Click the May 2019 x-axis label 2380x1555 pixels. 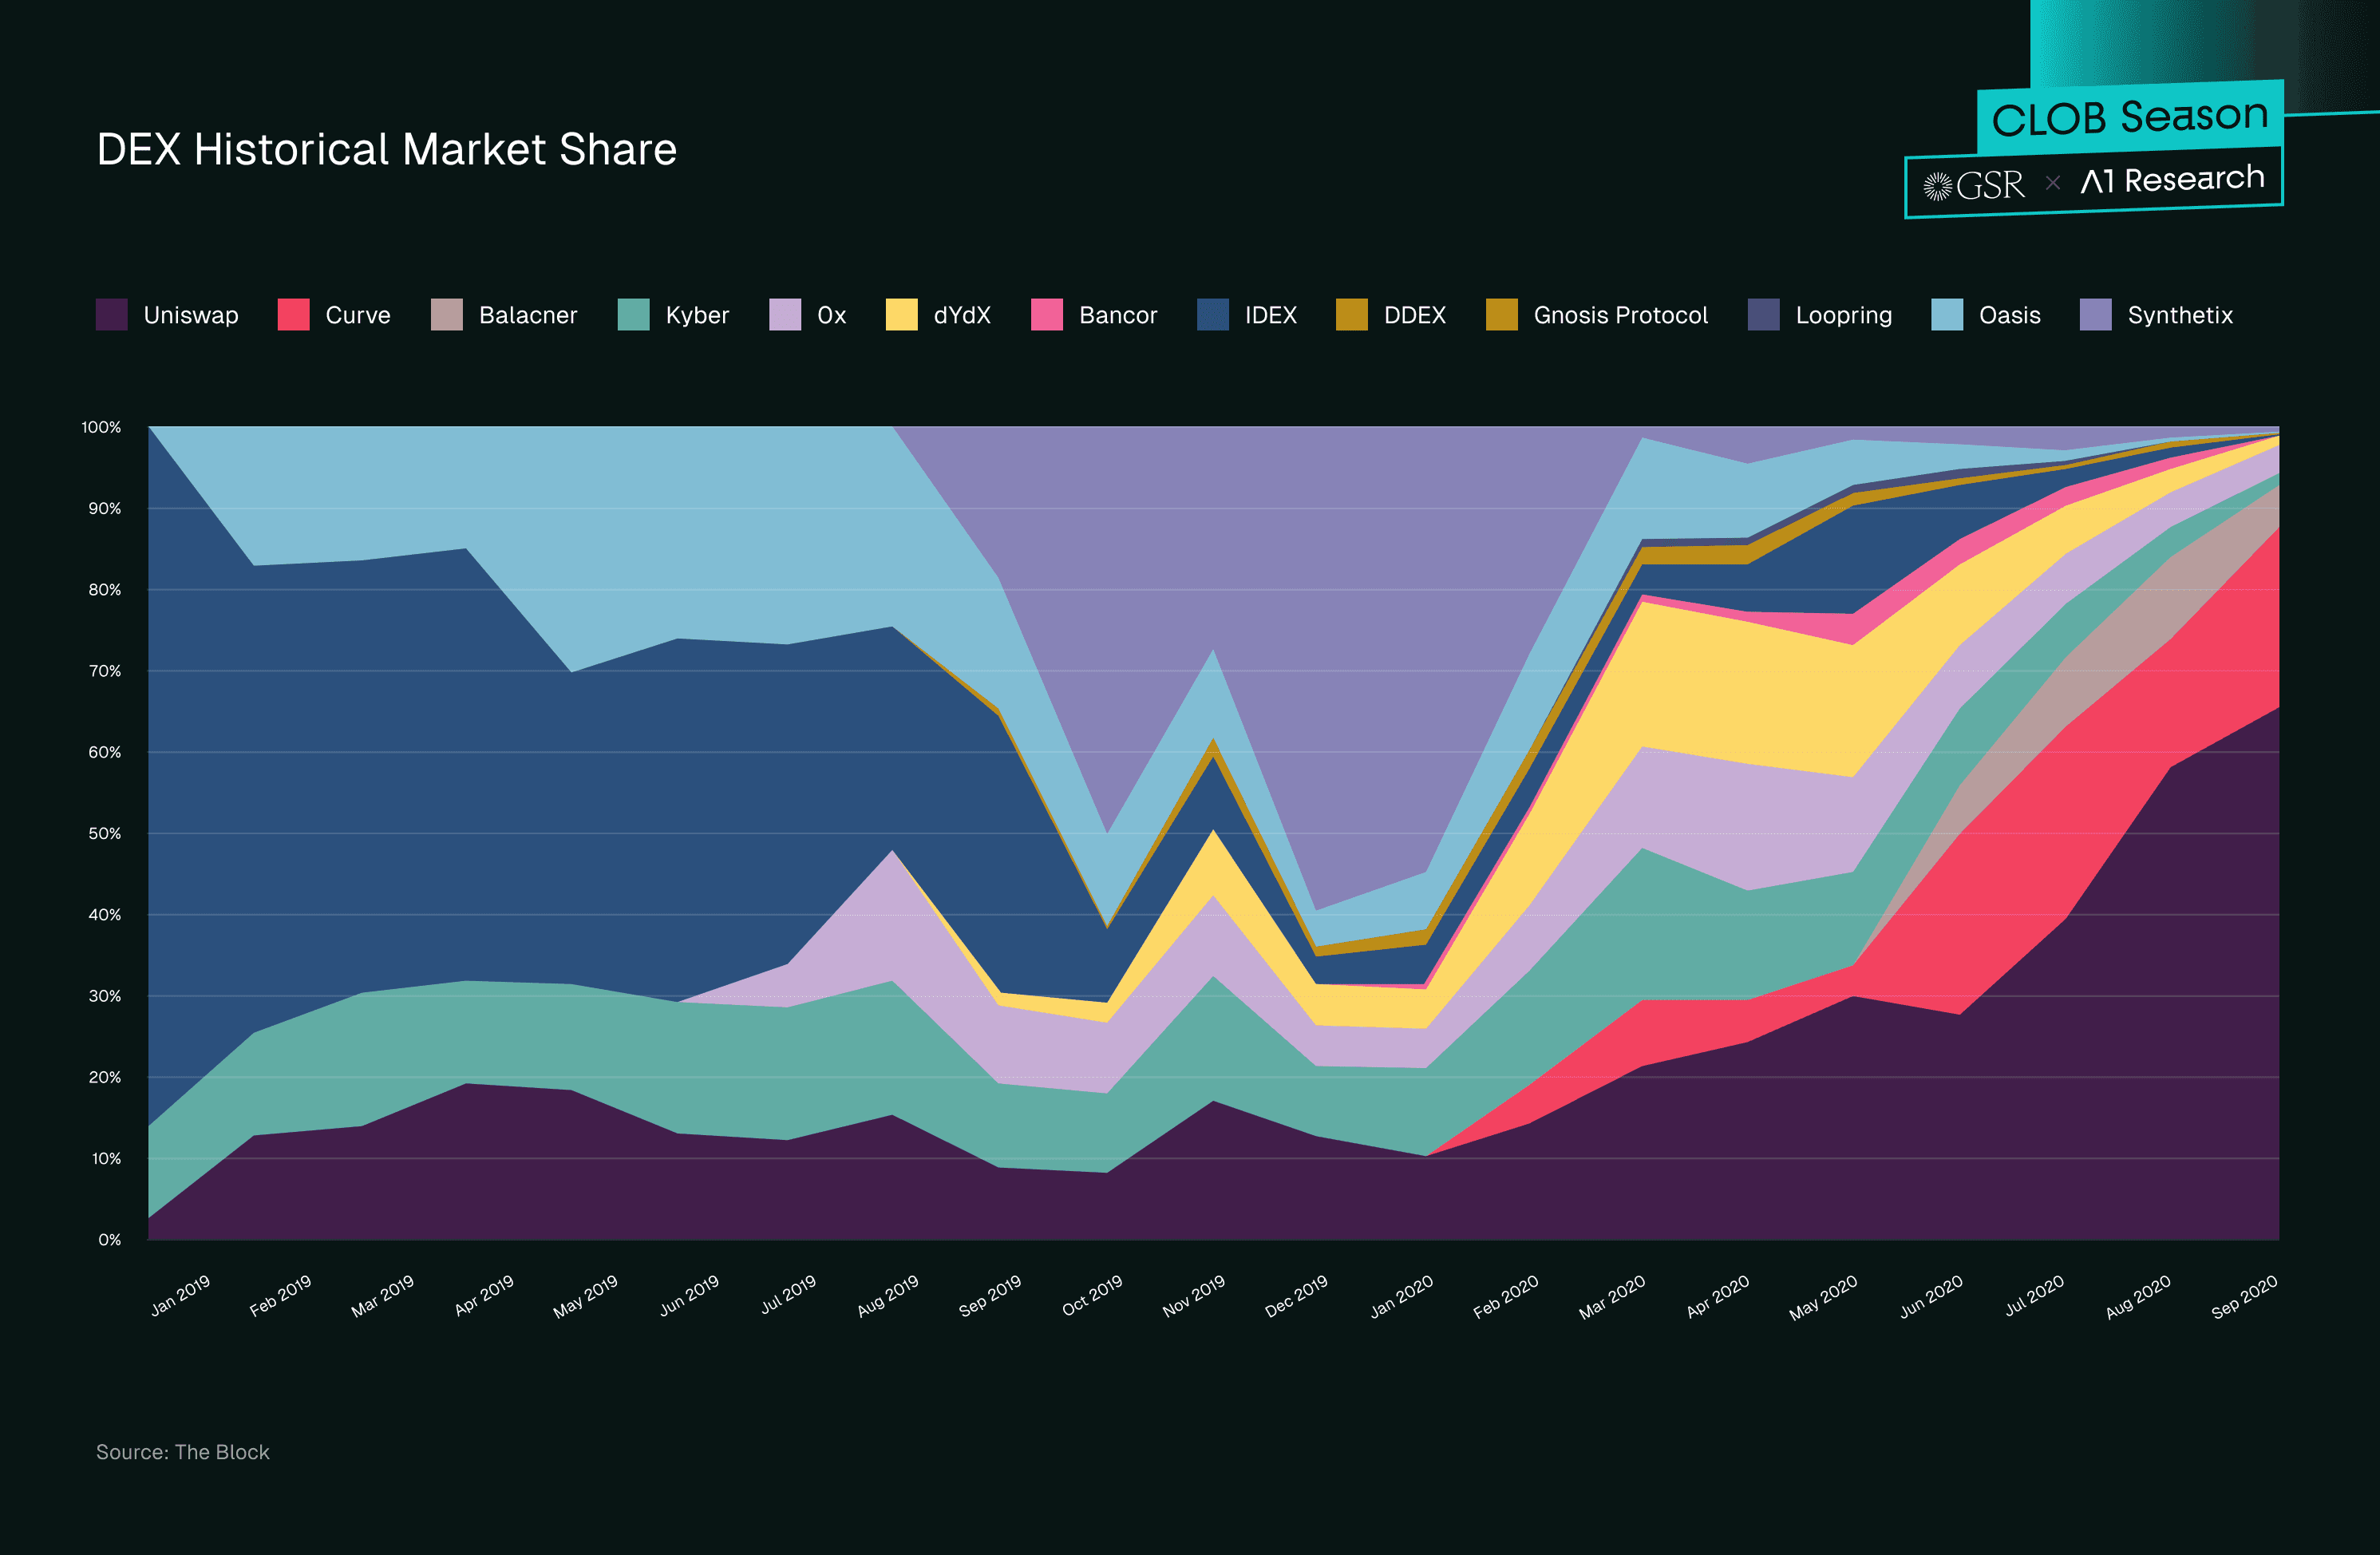[x=585, y=1296]
